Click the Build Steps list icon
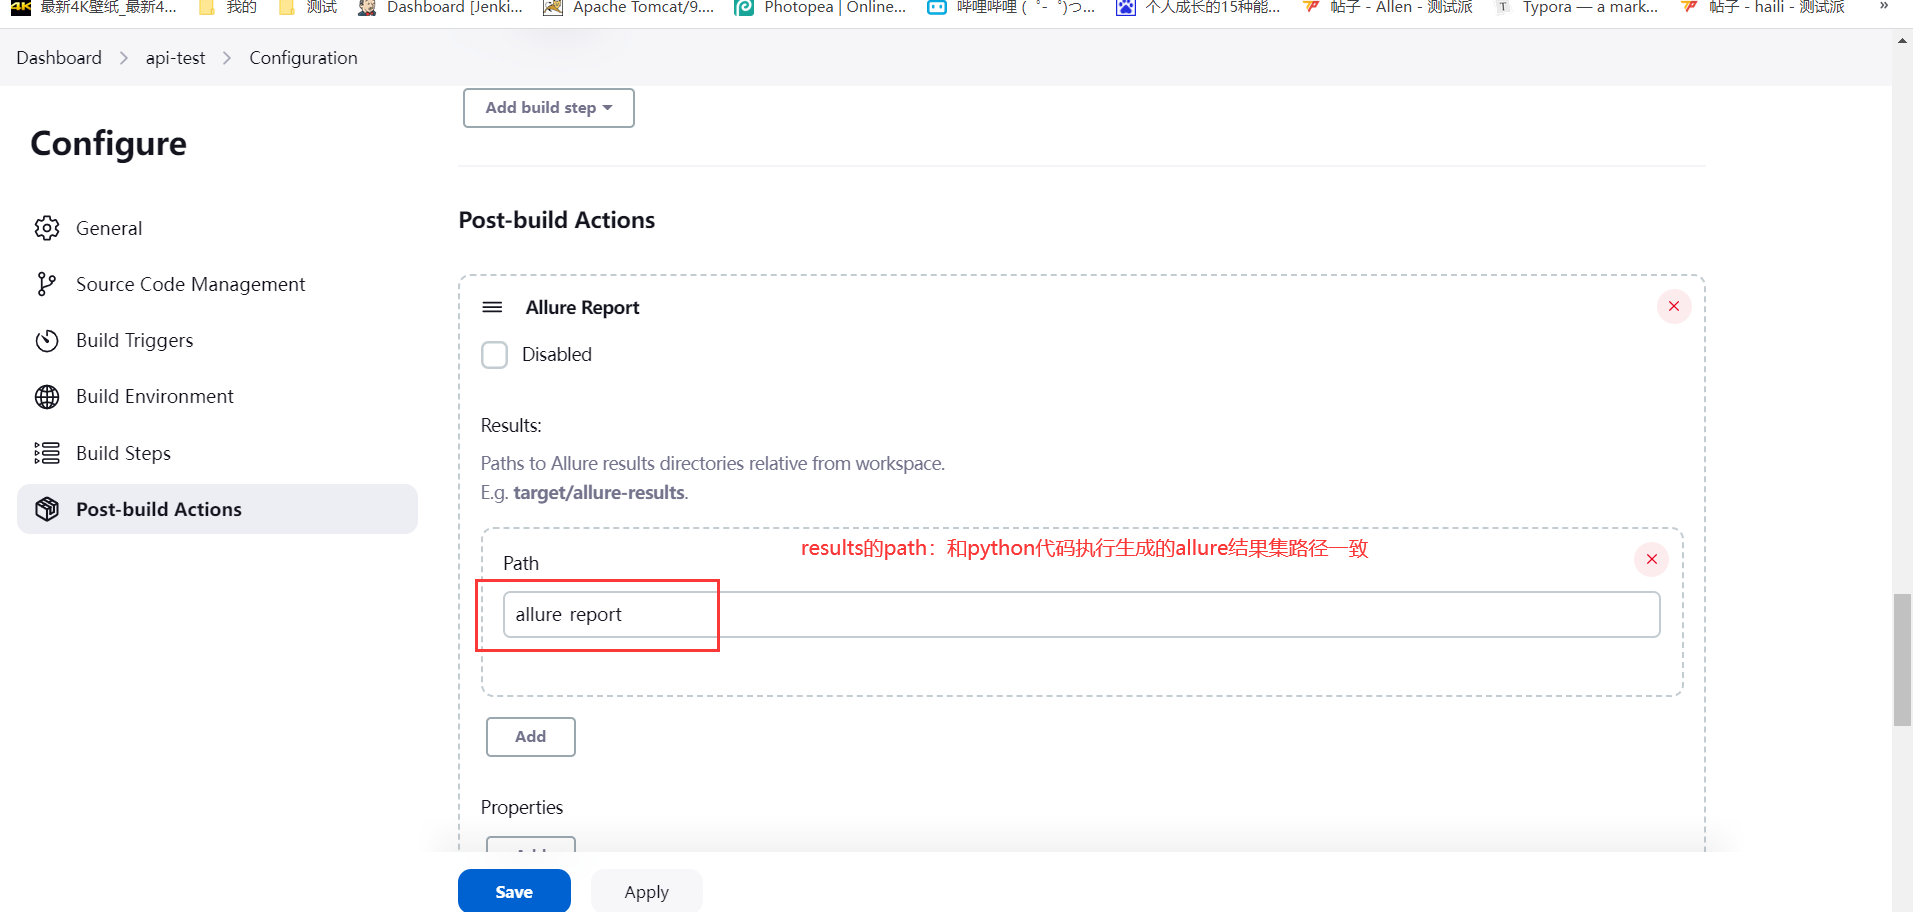This screenshot has width=1913, height=912. coord(47,453)
